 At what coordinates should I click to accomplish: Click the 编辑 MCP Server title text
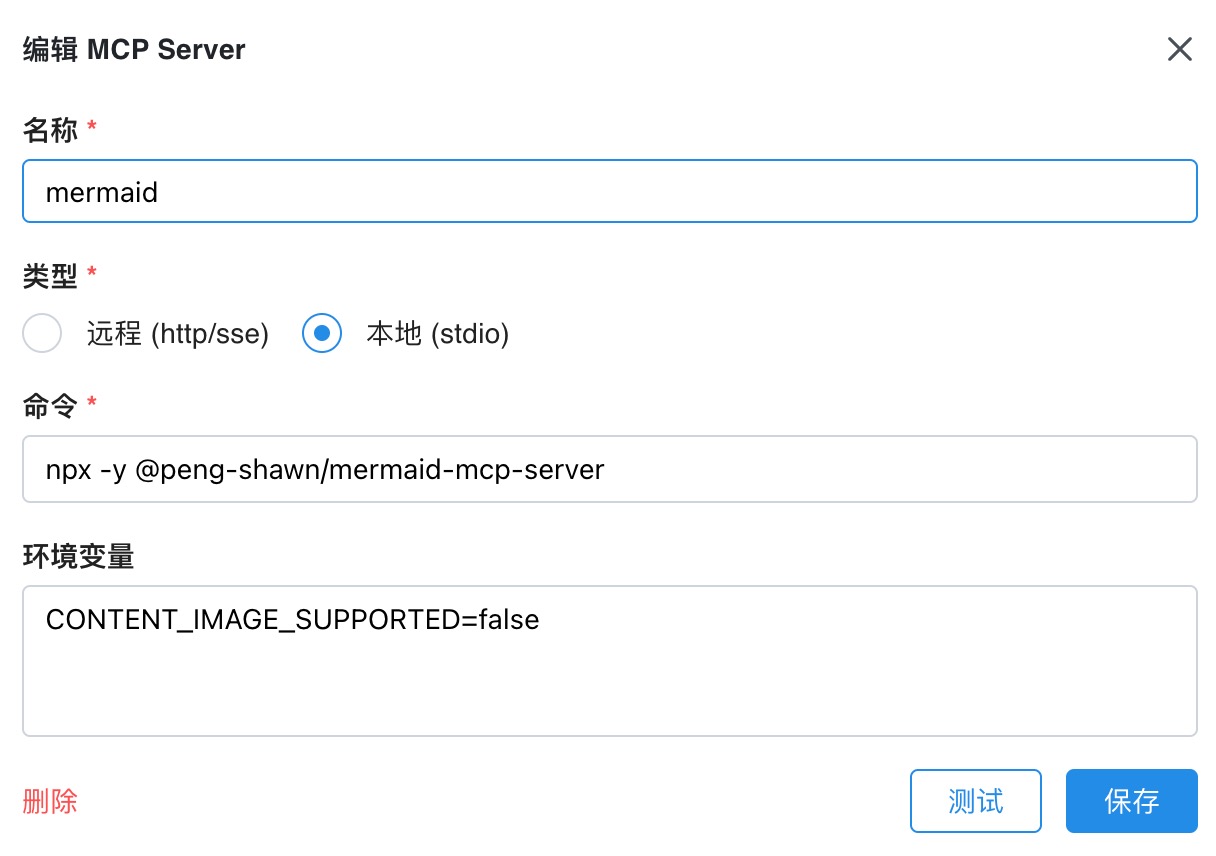[134, 50]
